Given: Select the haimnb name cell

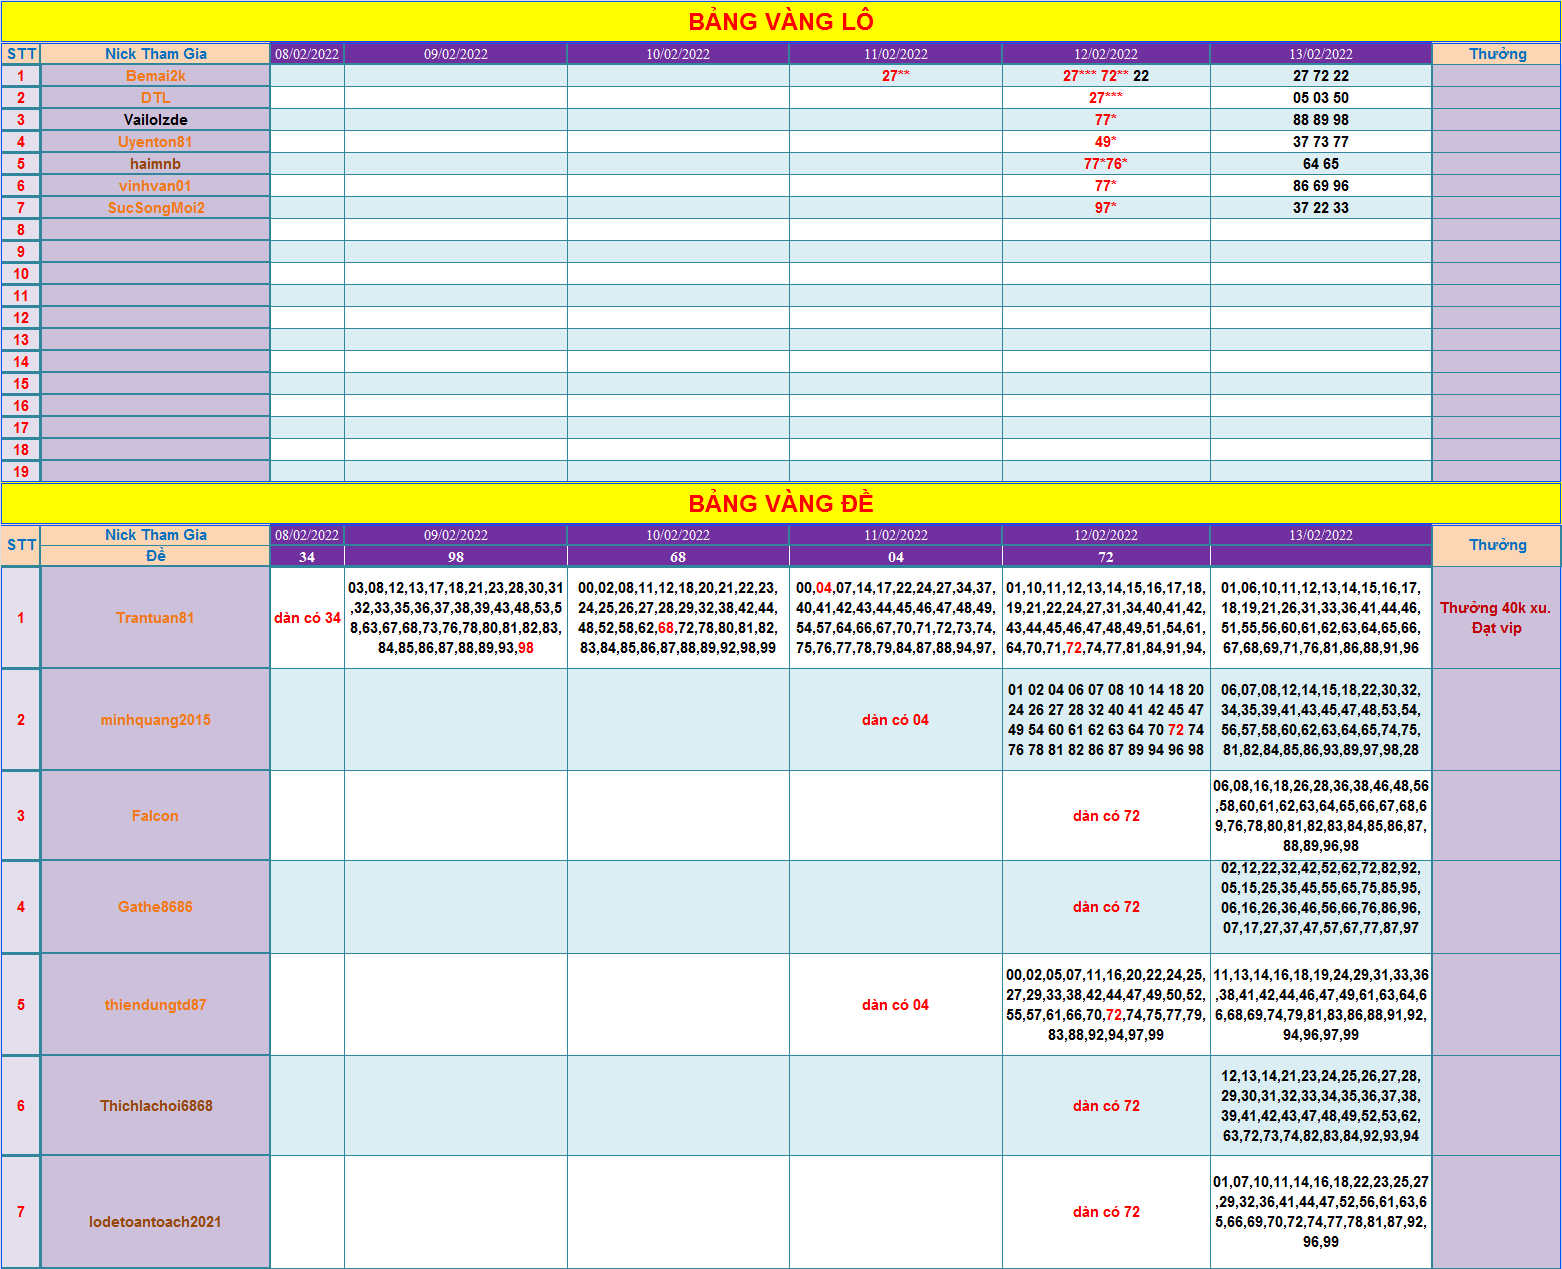Looking at the screenshot, I should pos(155,164).
